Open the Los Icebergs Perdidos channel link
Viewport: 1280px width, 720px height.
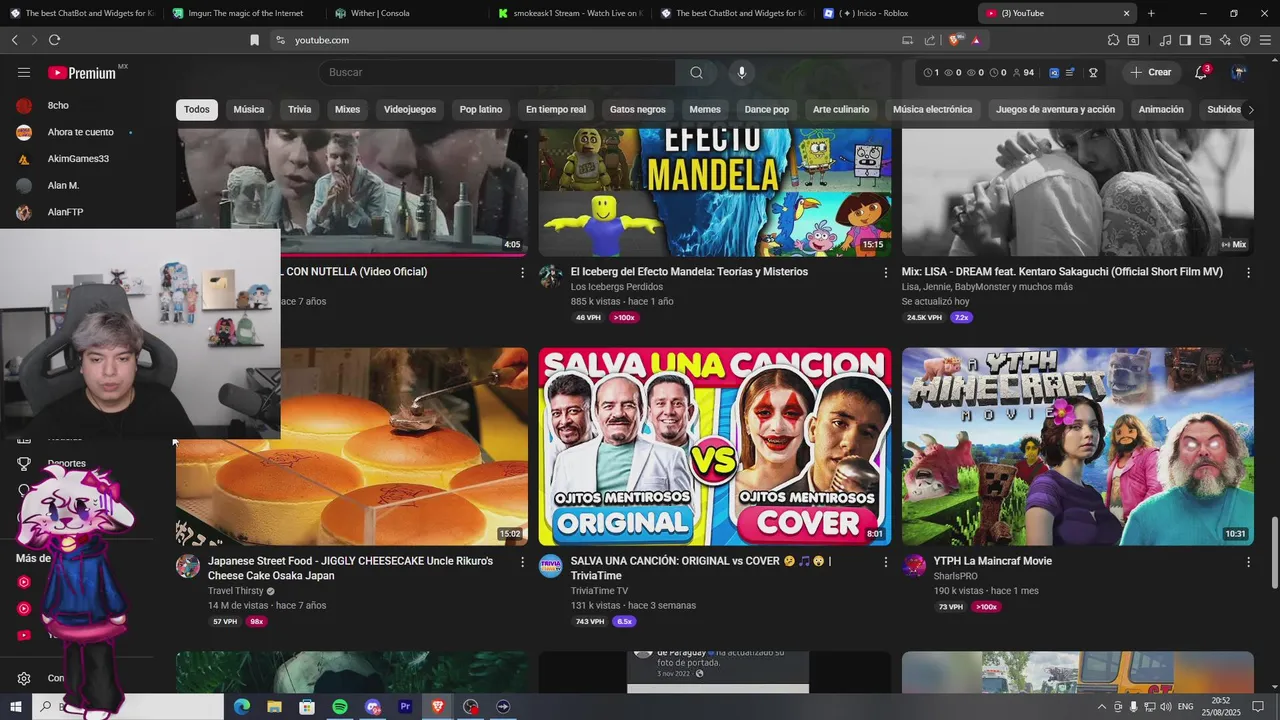coord(617,287)
